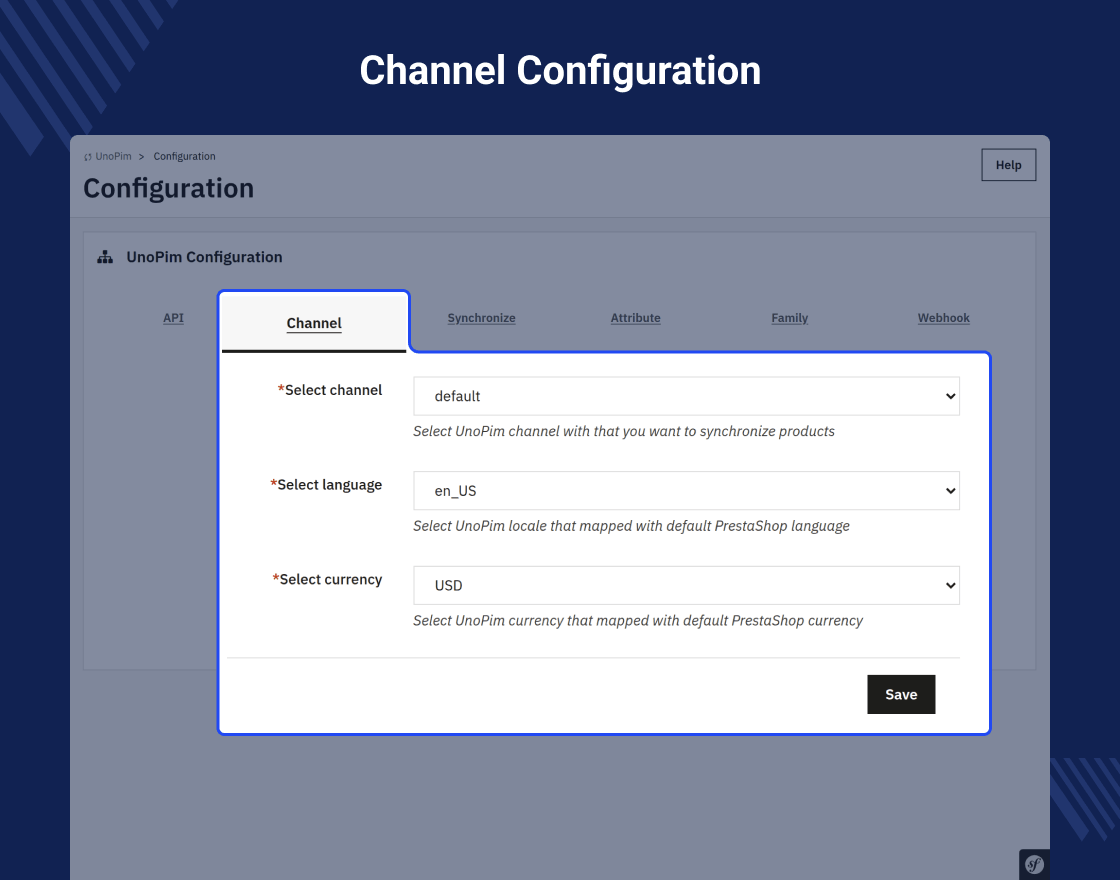Click the Select currency label

pos(327,579)
